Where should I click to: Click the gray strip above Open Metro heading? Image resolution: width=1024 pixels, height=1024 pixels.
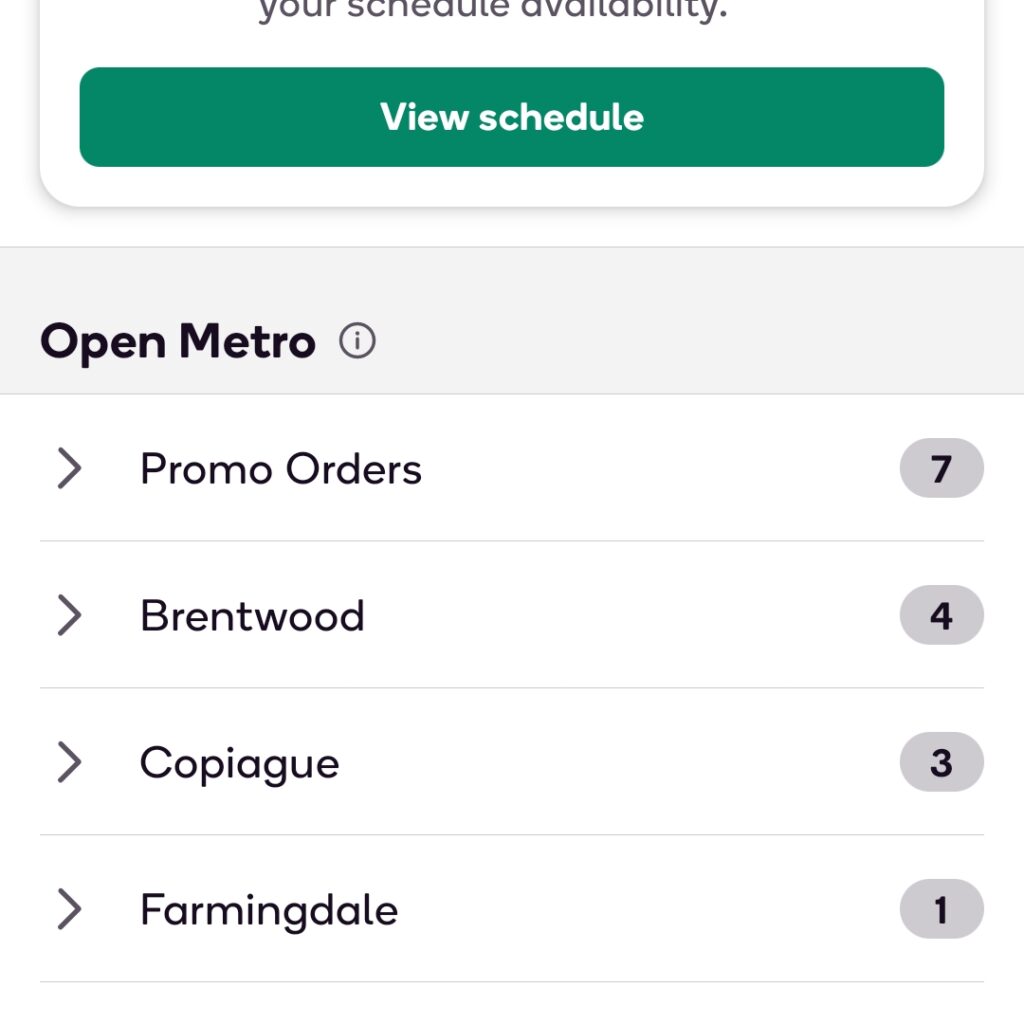(512, 278)
